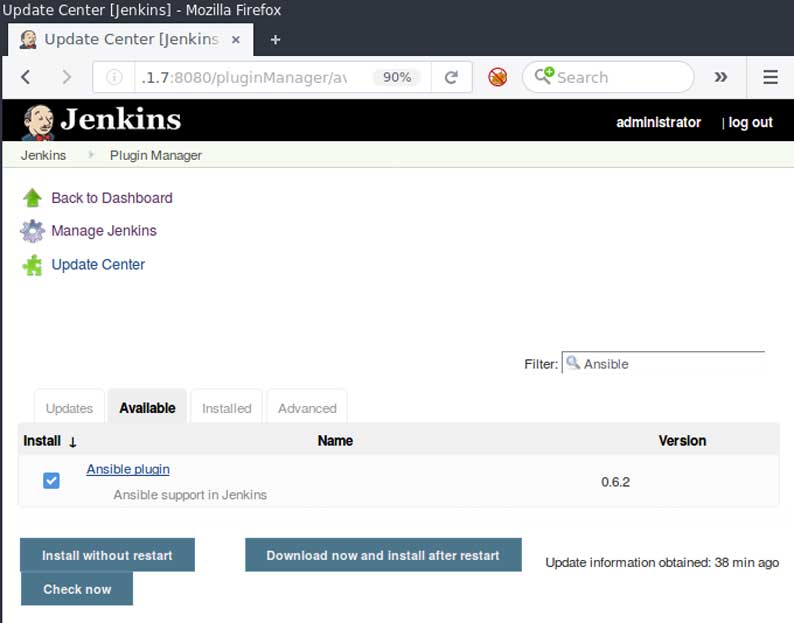The image size is (794, 623).
Task: Open the Installed tab
Action: pos(226,408)
